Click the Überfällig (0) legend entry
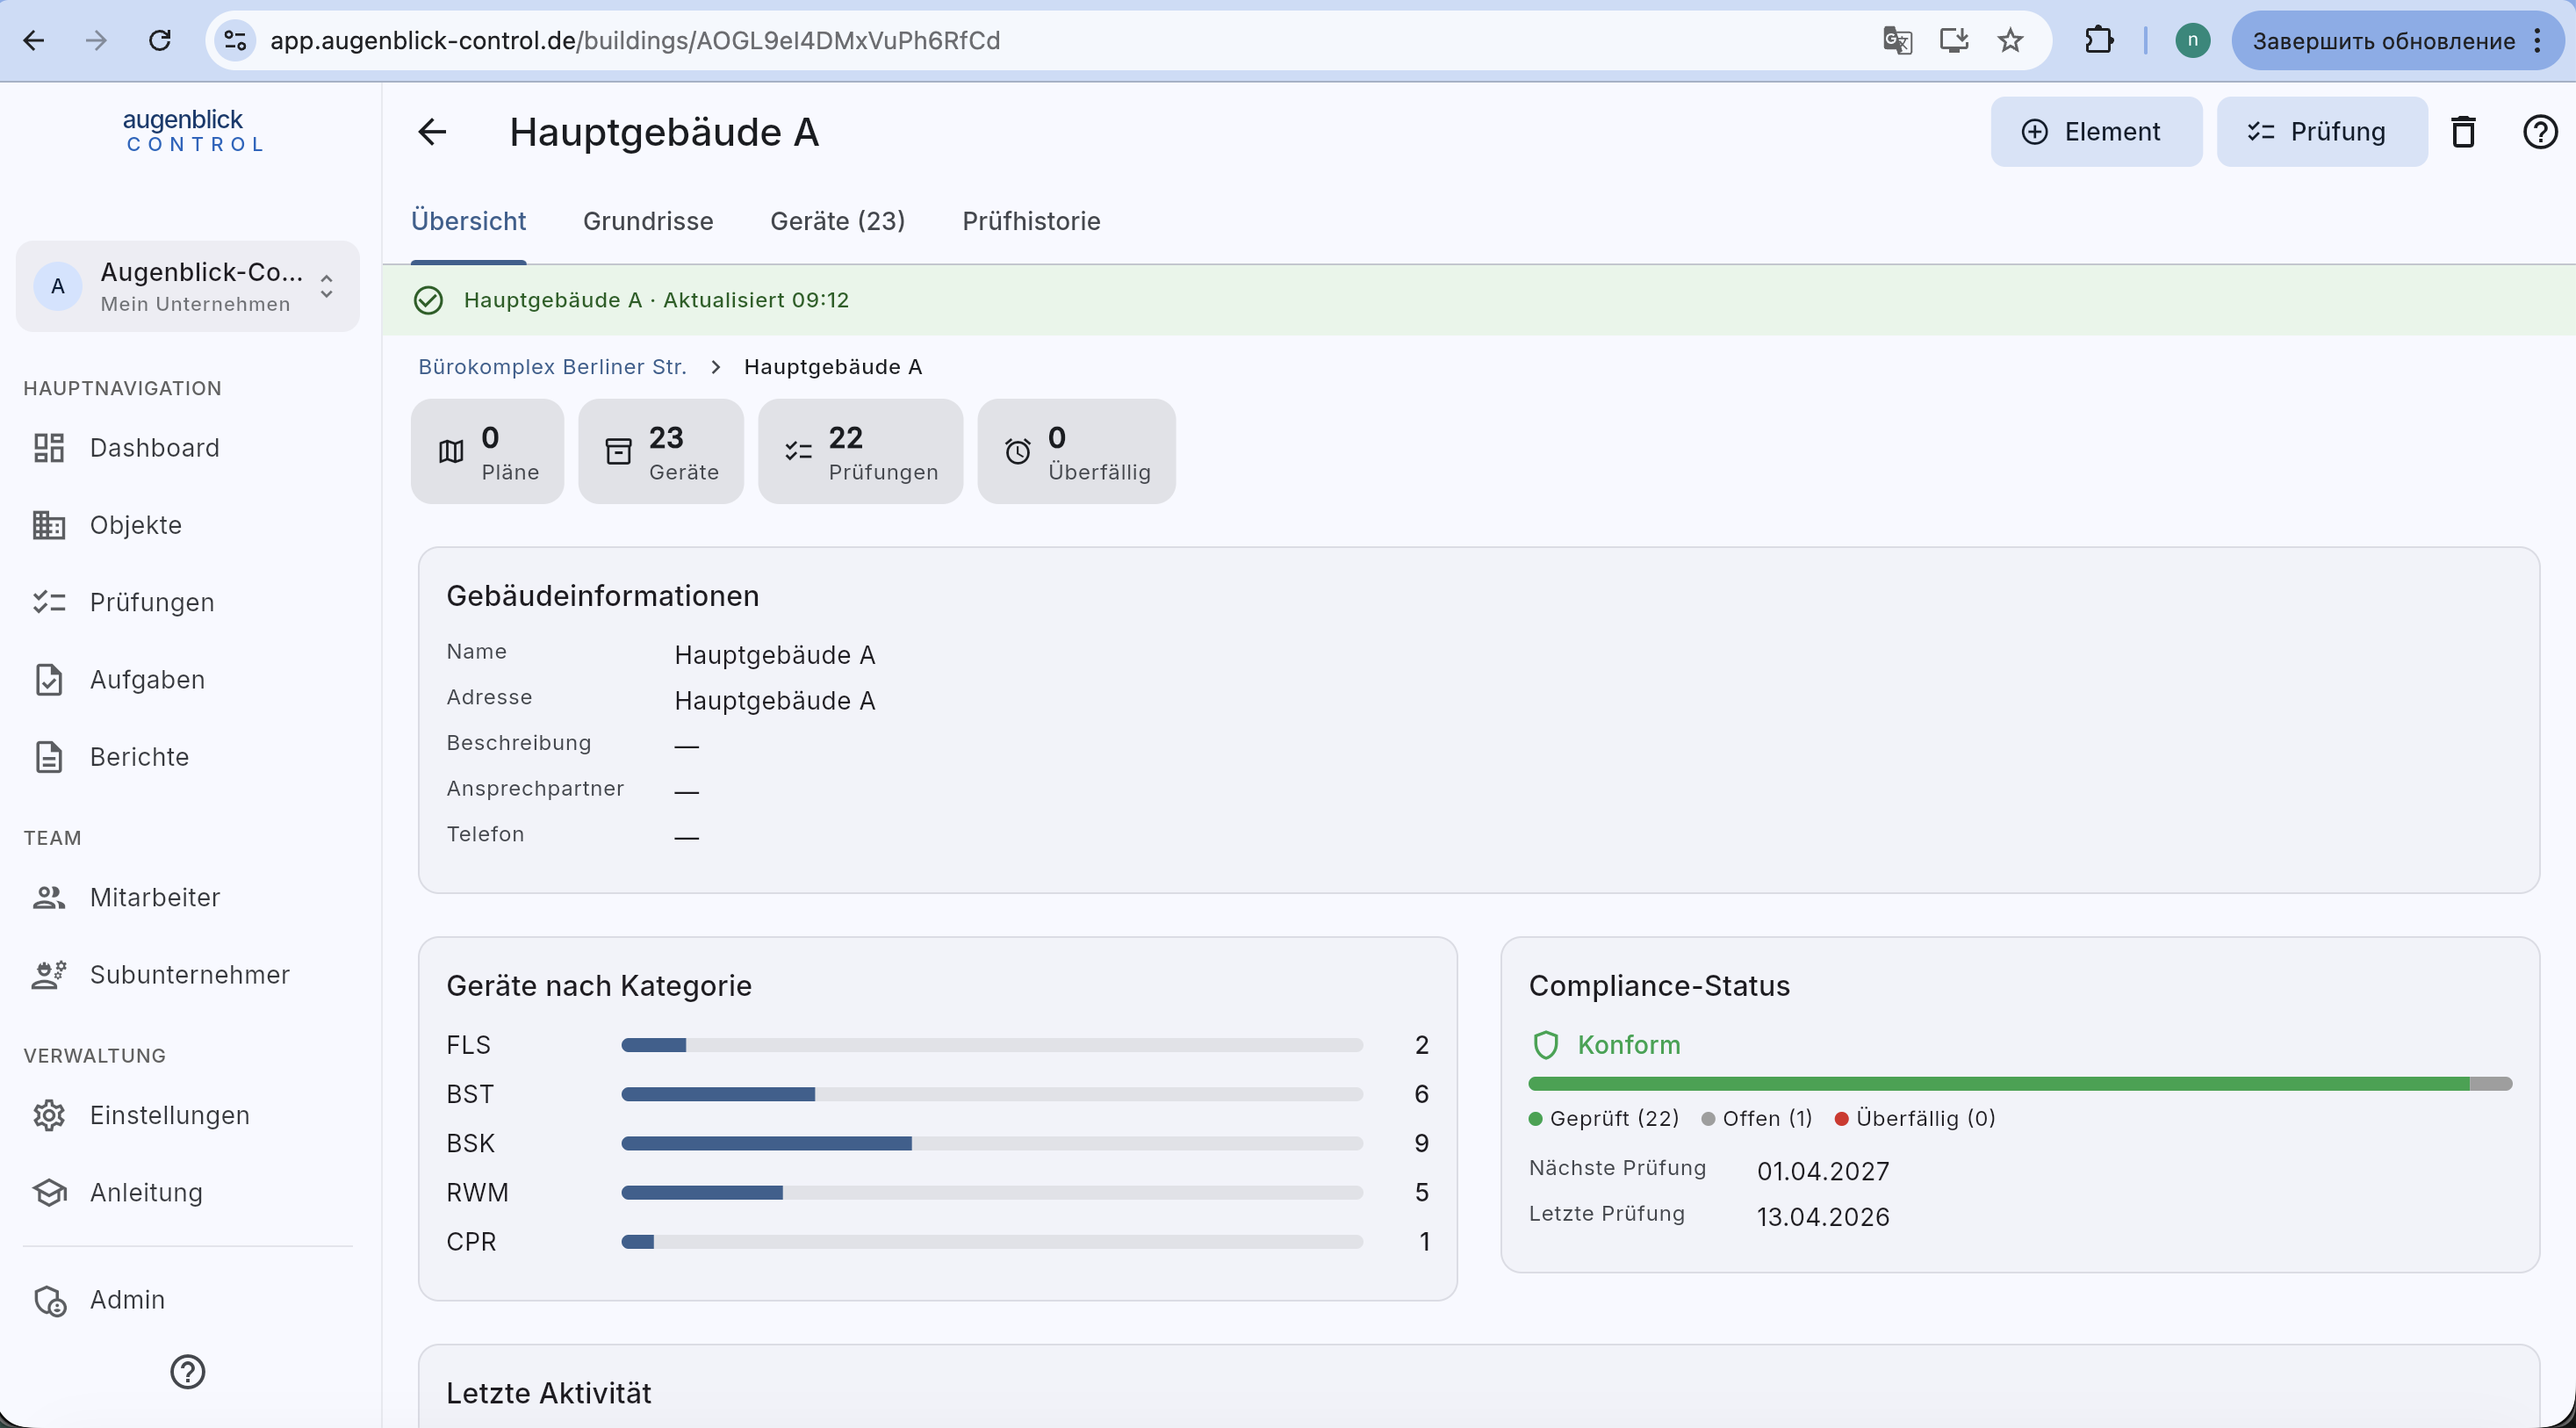The width and height of the screenshot is (2576, 1428). [x=1915, y=1118]
